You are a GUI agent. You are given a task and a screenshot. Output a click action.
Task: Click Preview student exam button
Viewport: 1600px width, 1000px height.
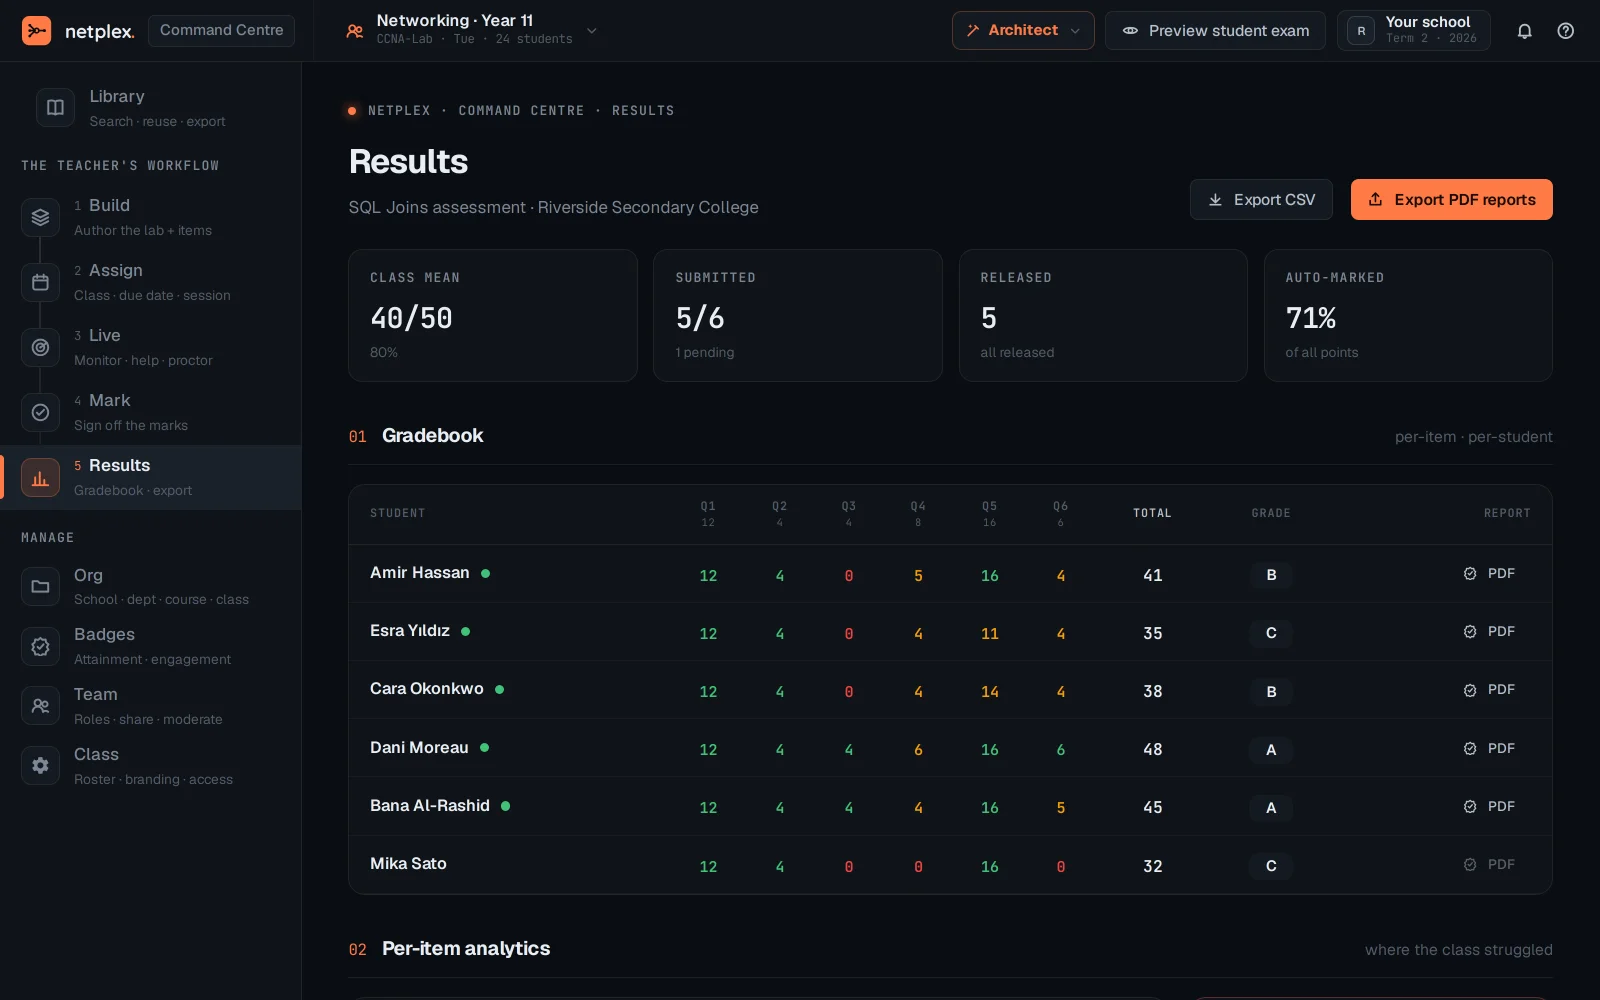point(1215,31)
